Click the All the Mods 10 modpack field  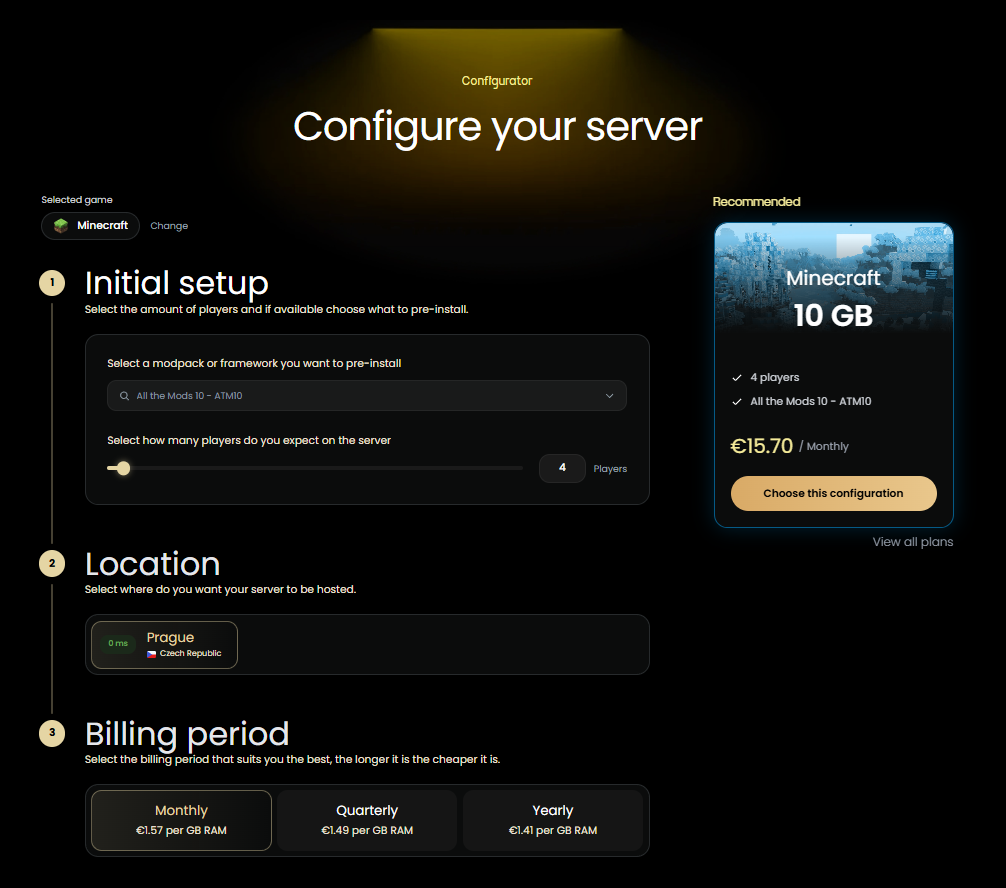pos(367,395)
